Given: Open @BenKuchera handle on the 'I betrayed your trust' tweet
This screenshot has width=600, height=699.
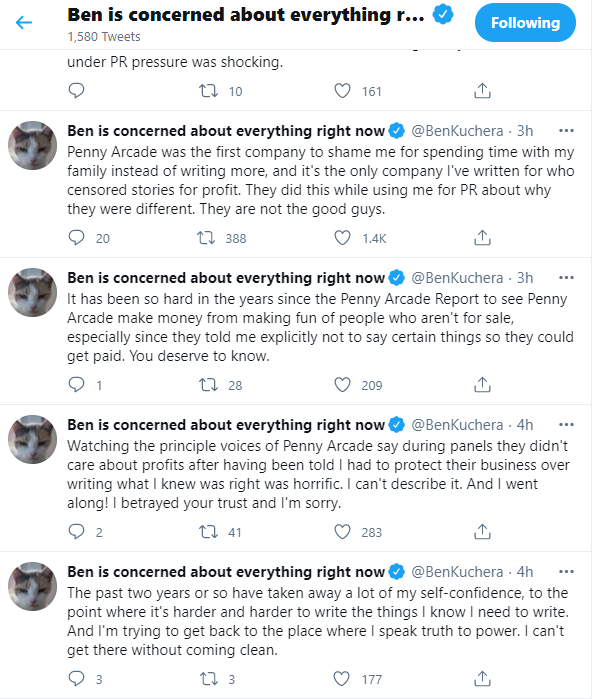Looking at the screenshot, I should pos(457,425).
